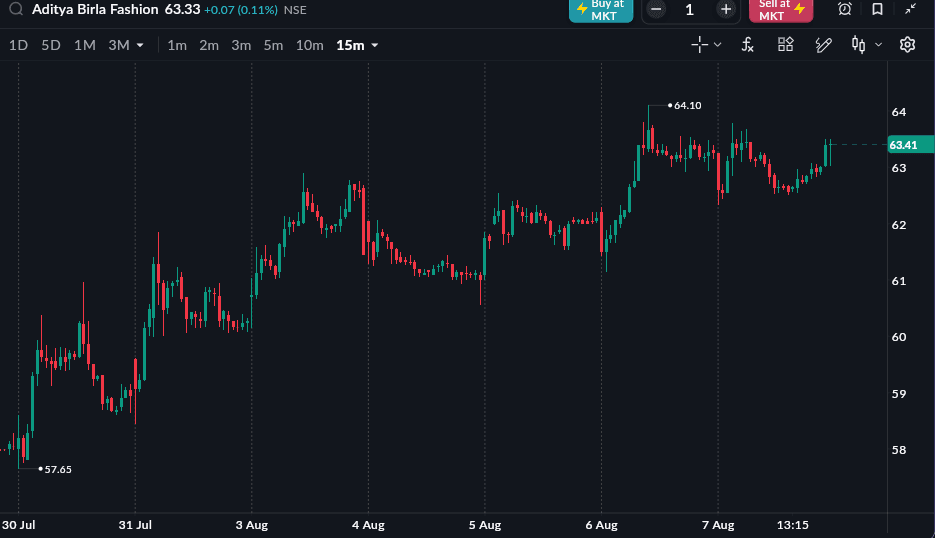This screenshot has height=538, width=935.
Task: Switch to 10m candle interval
Action: click(x=309, y=45)
